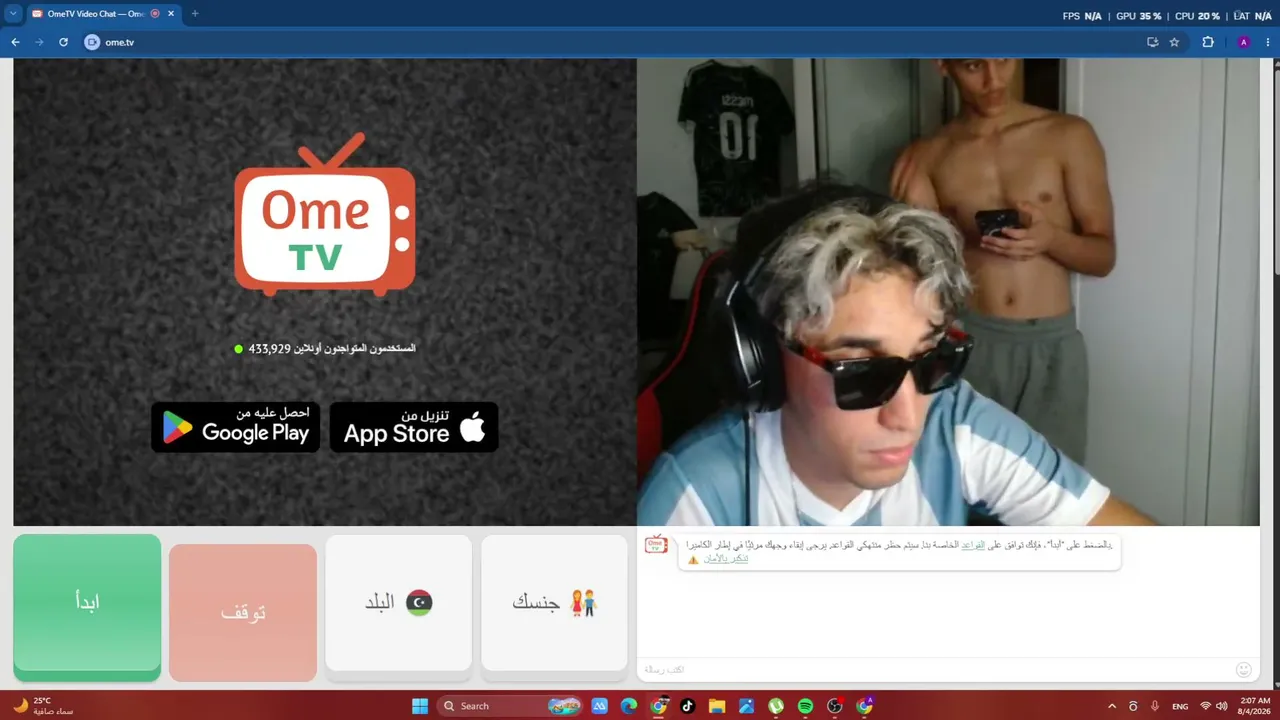Viewport: 1280px width, 720px height.
Task: Open the Photos app from the taskbar
Action: click(x=746, y=706)
